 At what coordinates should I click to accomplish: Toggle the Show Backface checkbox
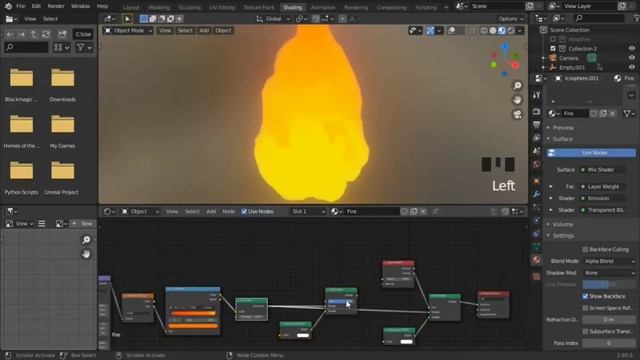click(x=585, y=296)
